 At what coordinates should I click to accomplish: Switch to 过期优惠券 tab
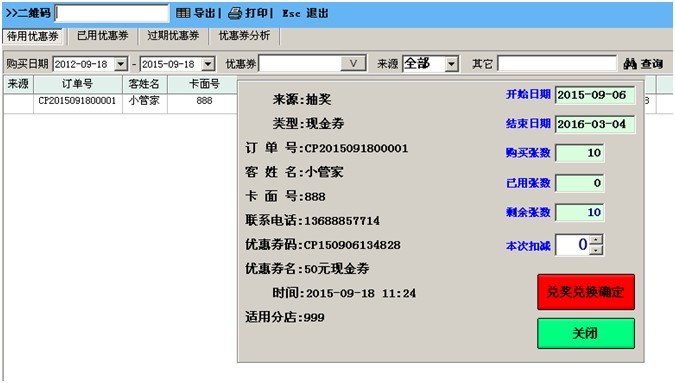(x=173, y=36)
